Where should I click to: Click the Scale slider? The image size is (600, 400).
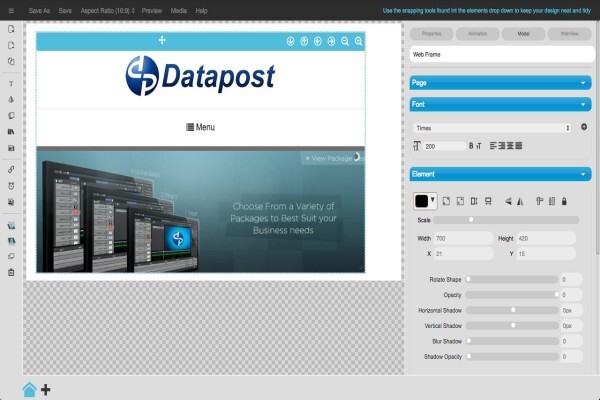point(506,220)
